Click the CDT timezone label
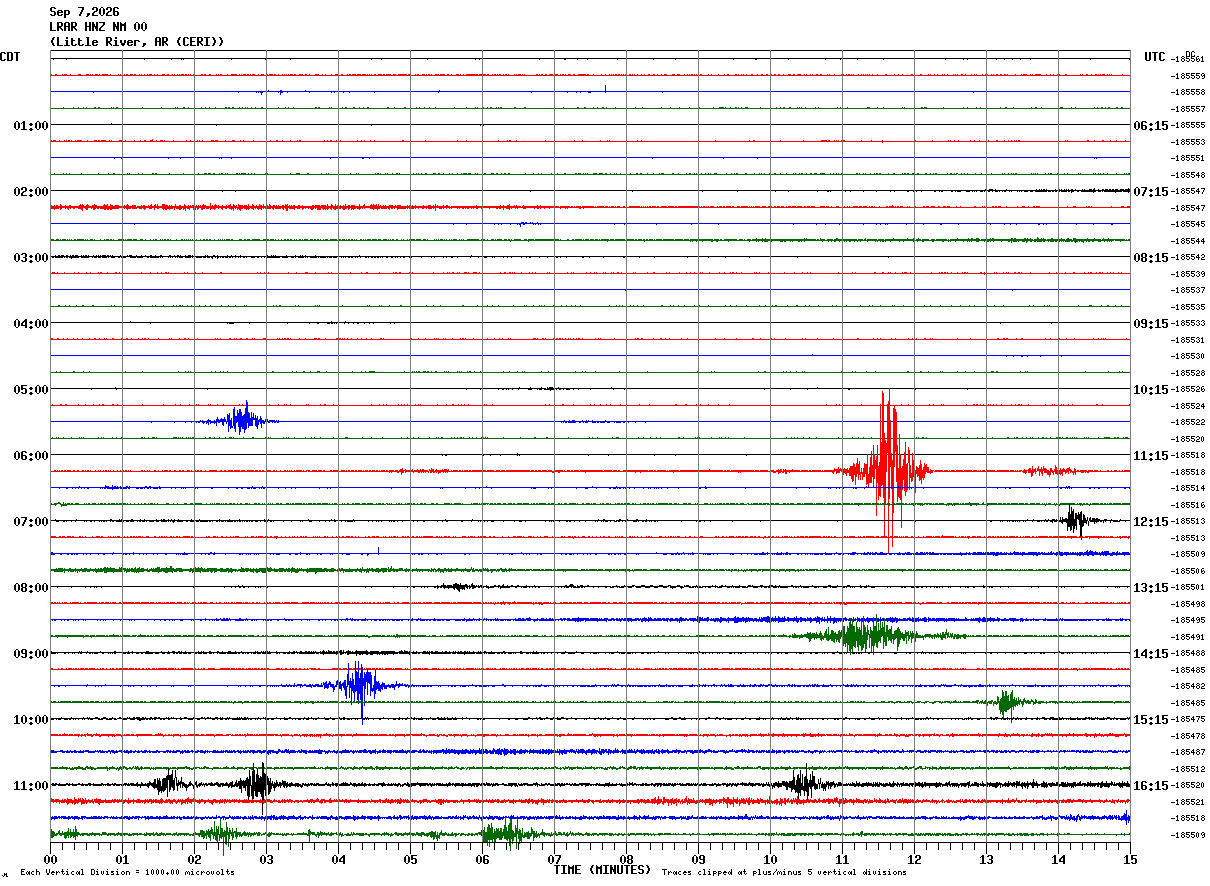This screenshot has height=886, width=1210. [10, 57]
